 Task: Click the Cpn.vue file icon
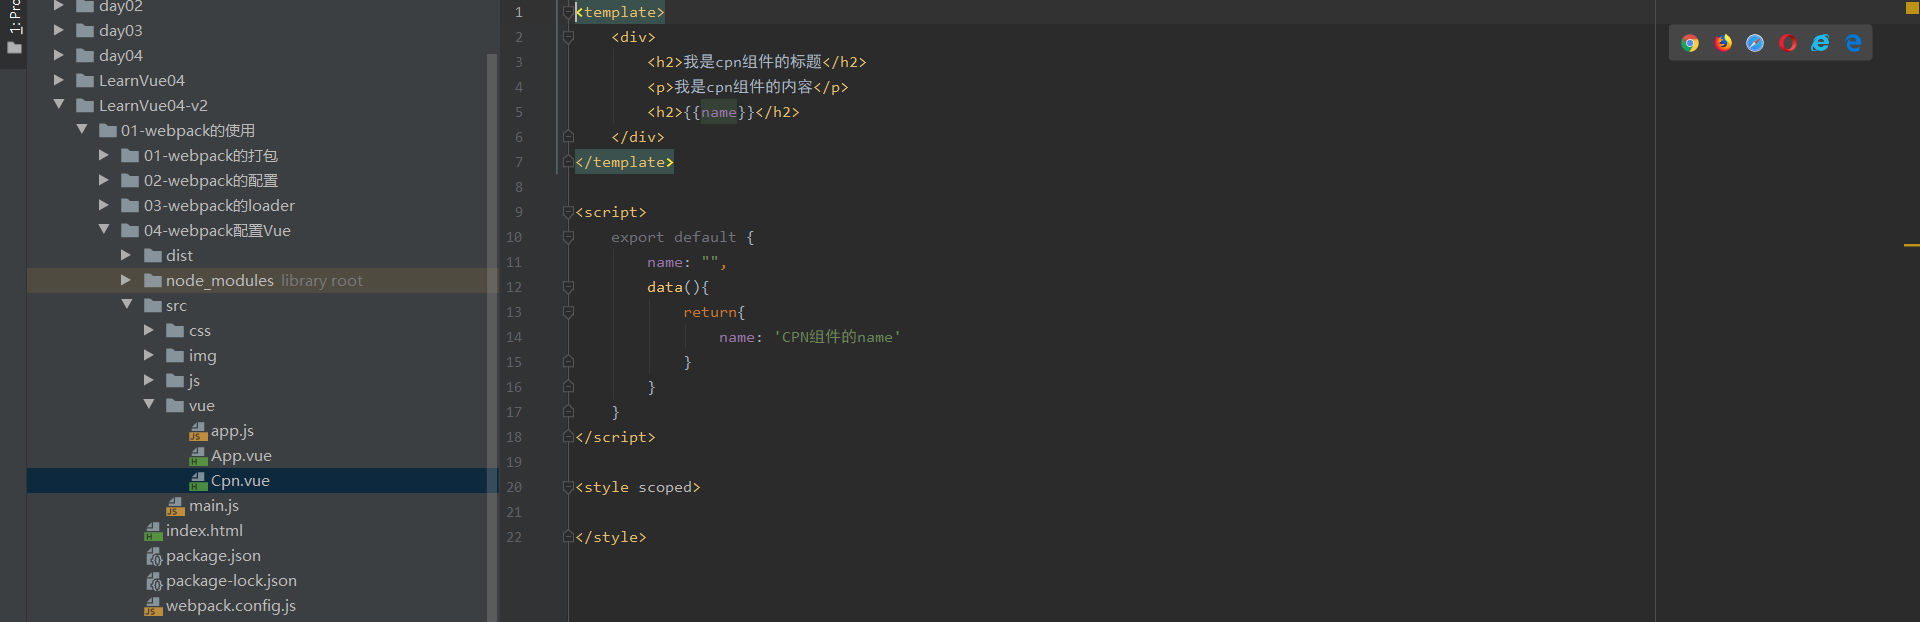point(198,481)
